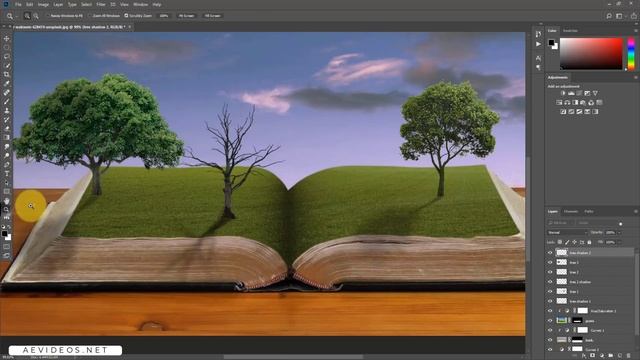Toggle Resize Windows to Fit checkbox
The width and height of the screenshot is (640, 360).
pyautogui.click(x=48, y=16)
